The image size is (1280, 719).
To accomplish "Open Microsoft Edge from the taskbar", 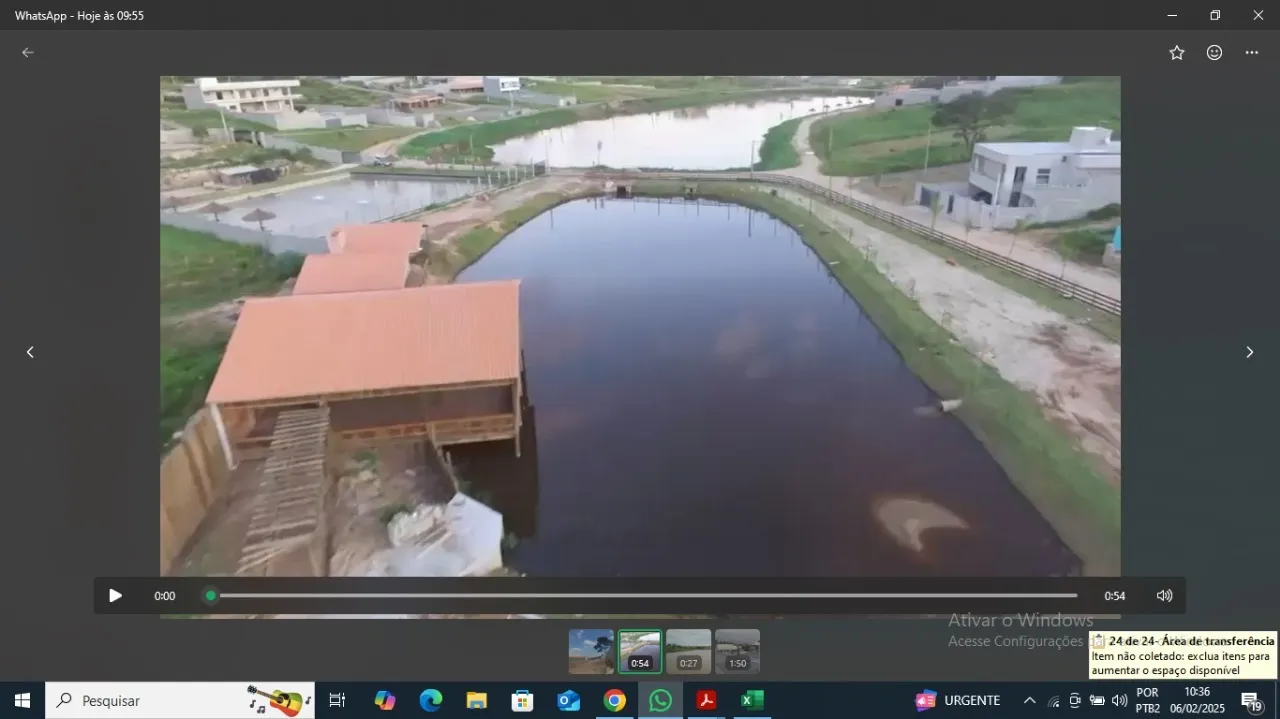I will click(431, 701).
